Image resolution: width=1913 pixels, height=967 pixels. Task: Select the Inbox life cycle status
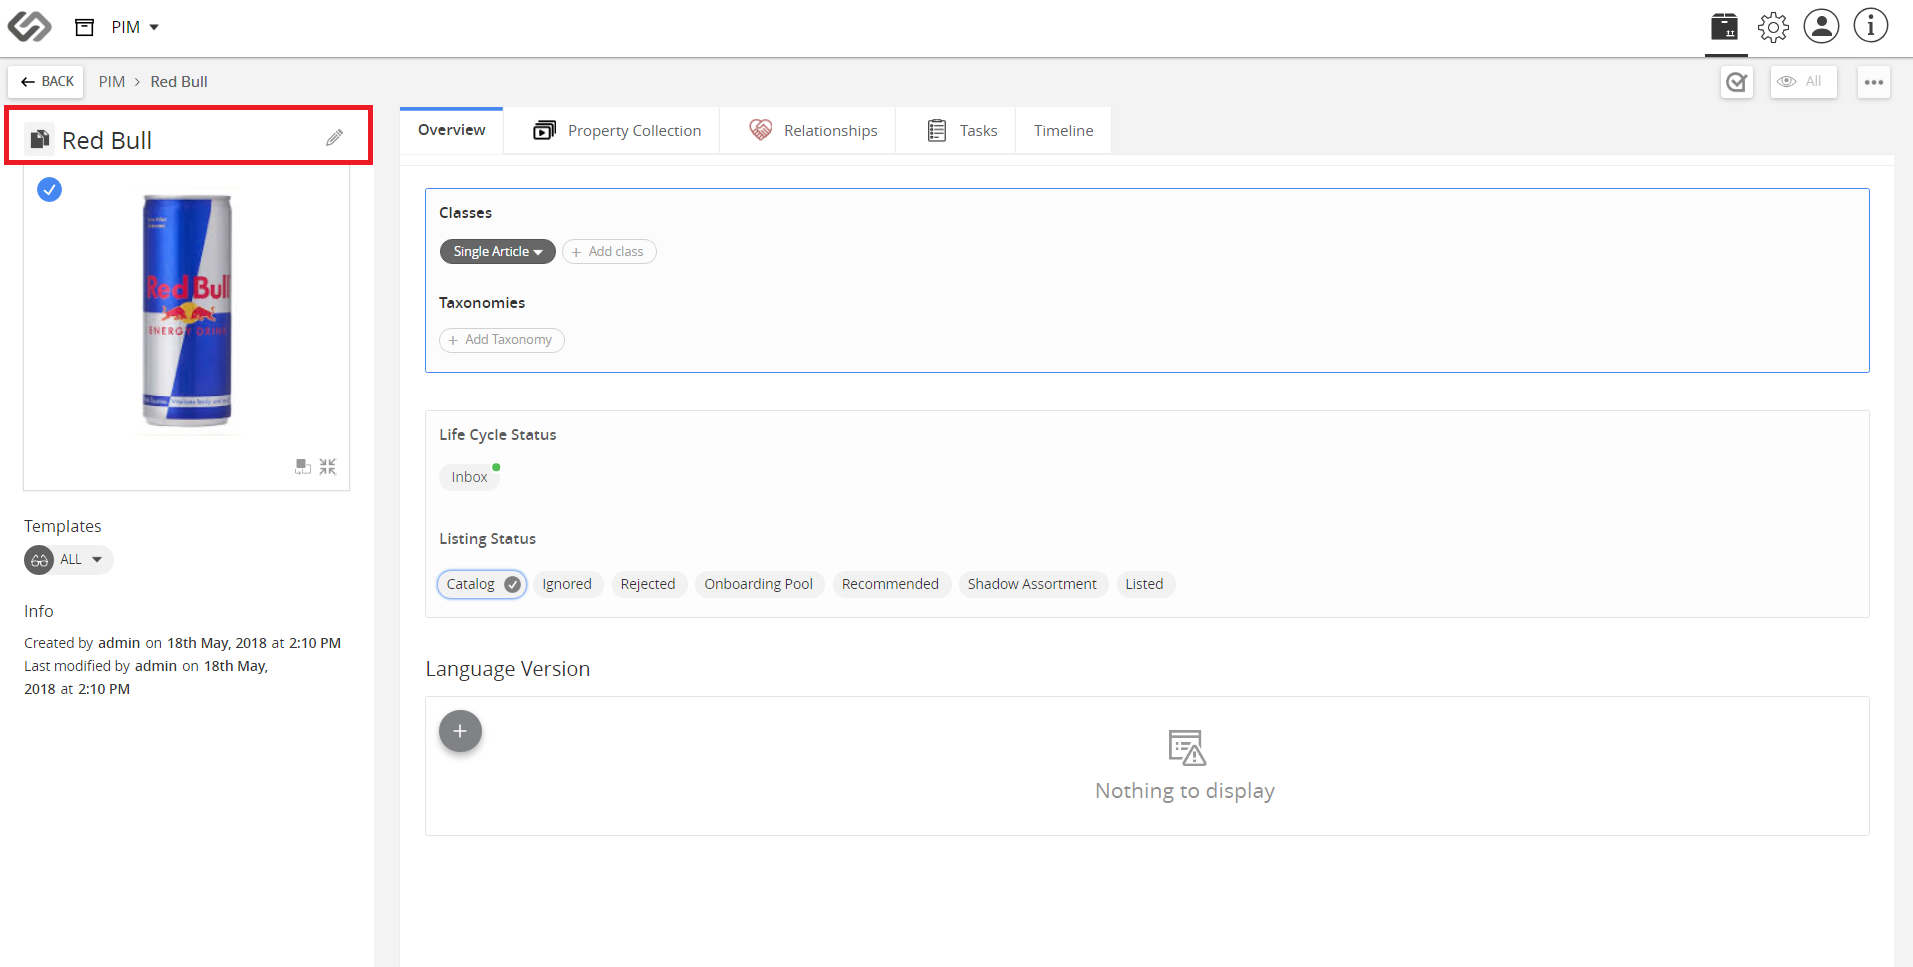point(469,477)
